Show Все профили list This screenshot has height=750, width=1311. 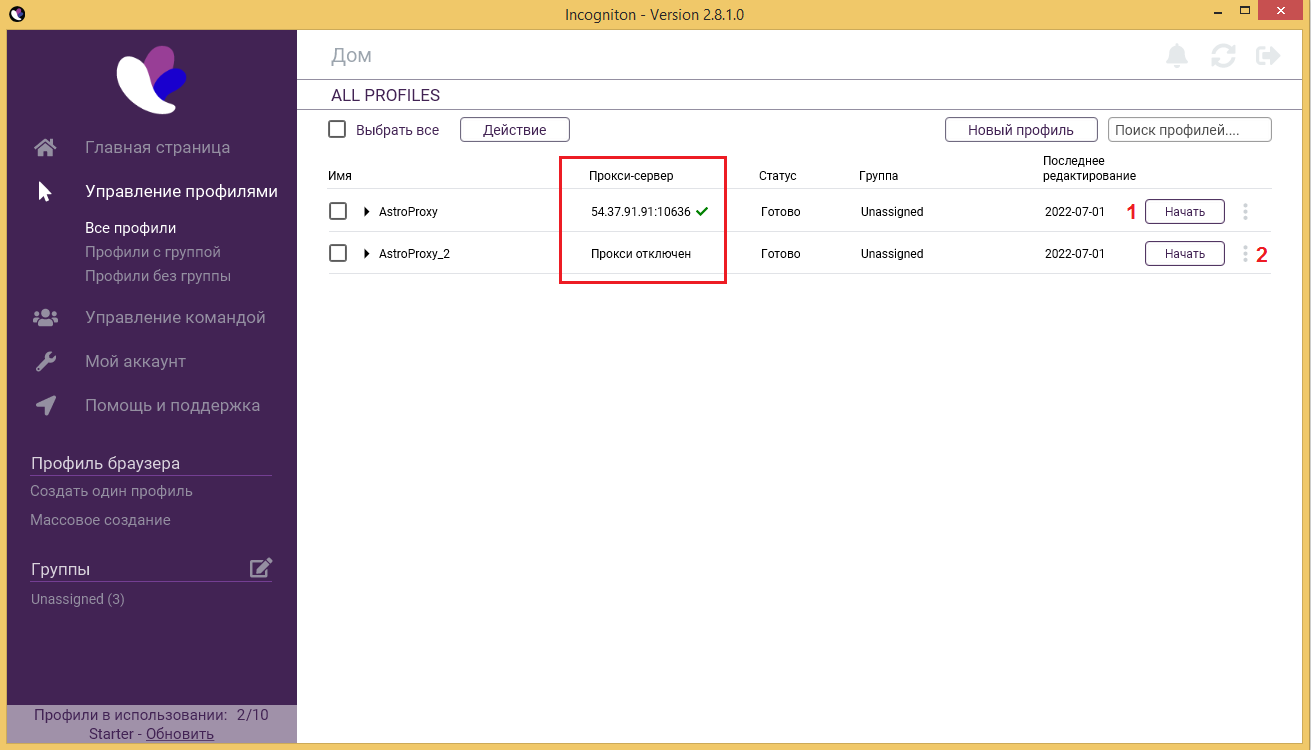(x=131, y=228)
